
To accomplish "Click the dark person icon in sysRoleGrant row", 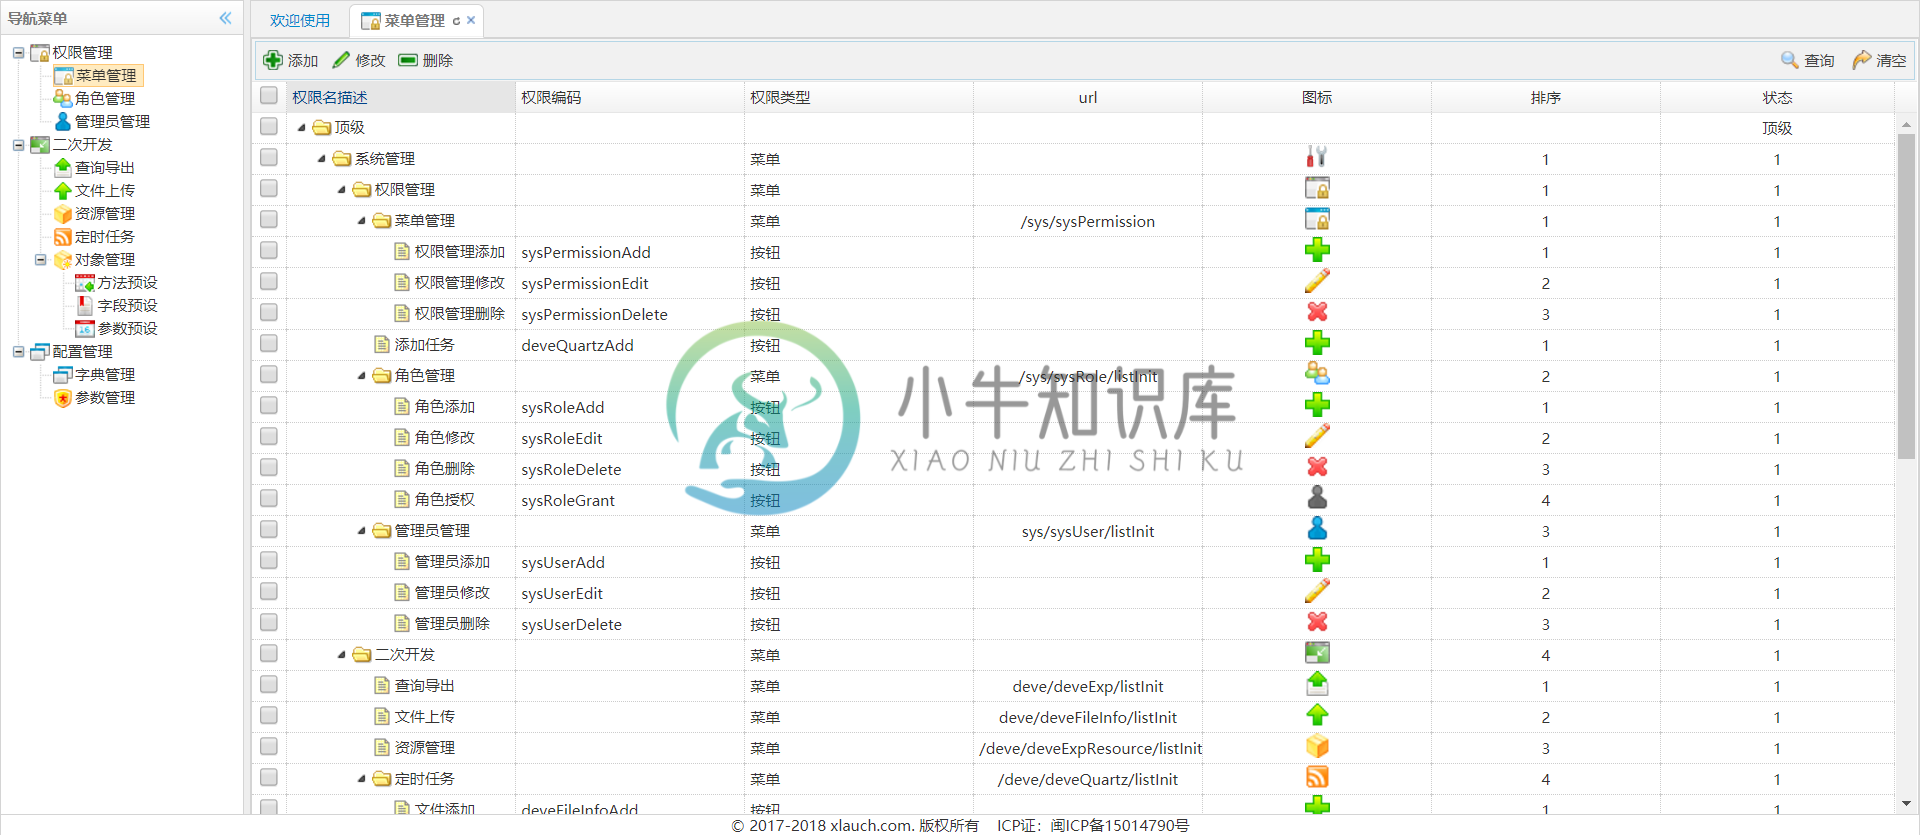I will click(x=1317, y=499).
